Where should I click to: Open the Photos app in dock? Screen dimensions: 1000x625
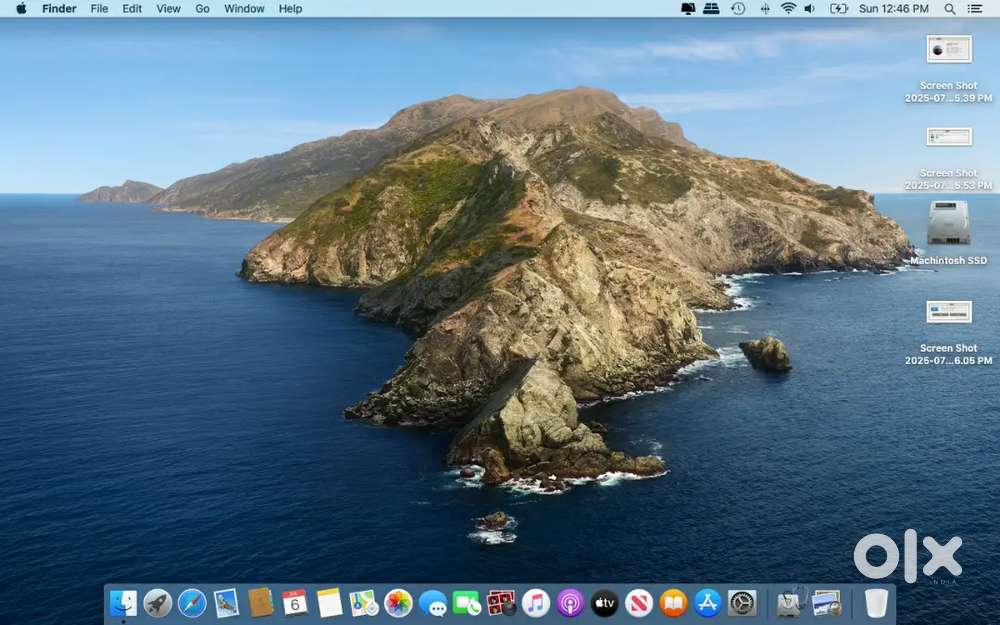[398, 603]
